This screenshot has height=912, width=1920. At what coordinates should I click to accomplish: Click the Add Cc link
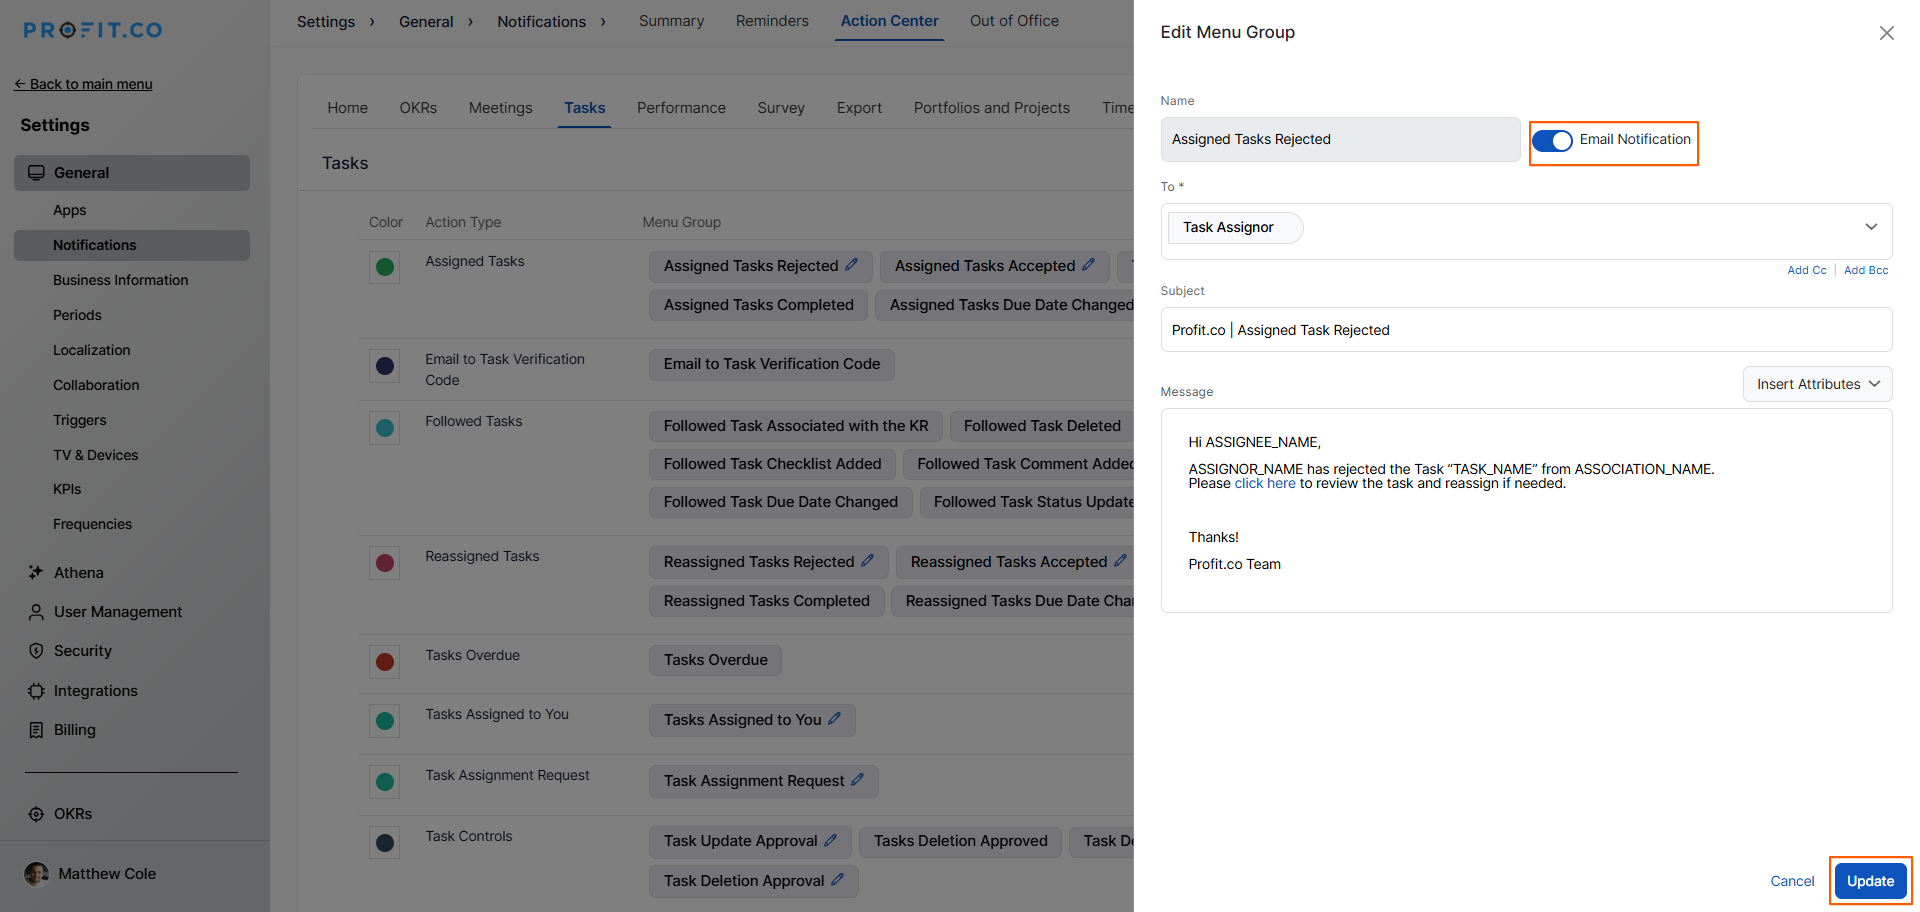(1806, 270)
